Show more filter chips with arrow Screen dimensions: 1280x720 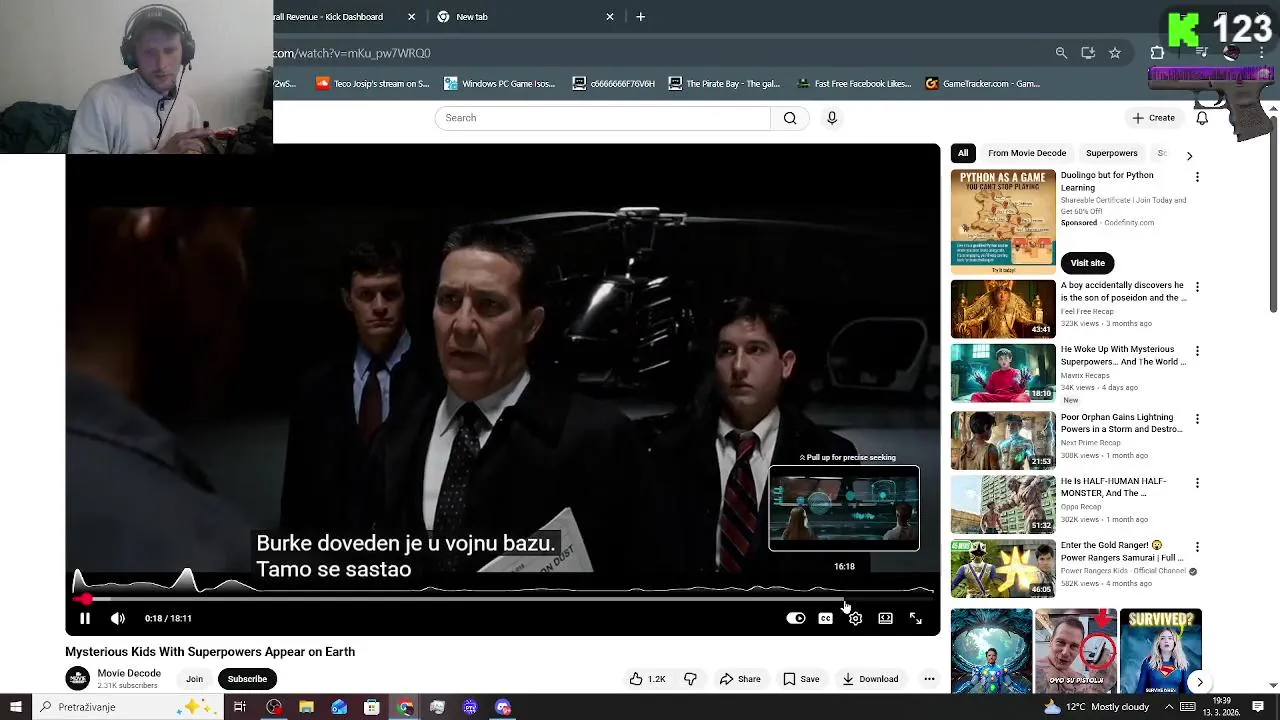coord(1189,155)
